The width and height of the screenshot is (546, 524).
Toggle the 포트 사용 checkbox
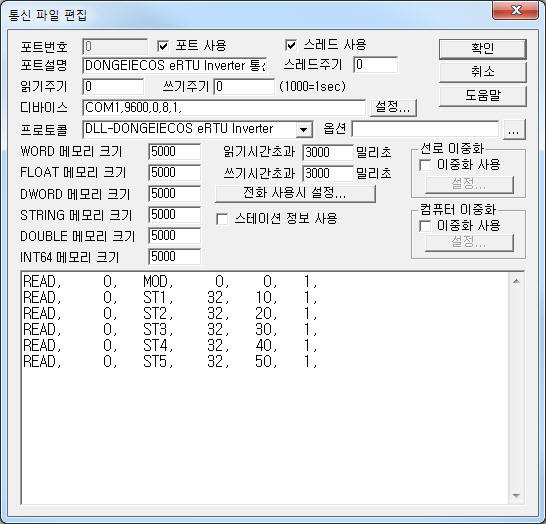[163, 46]
